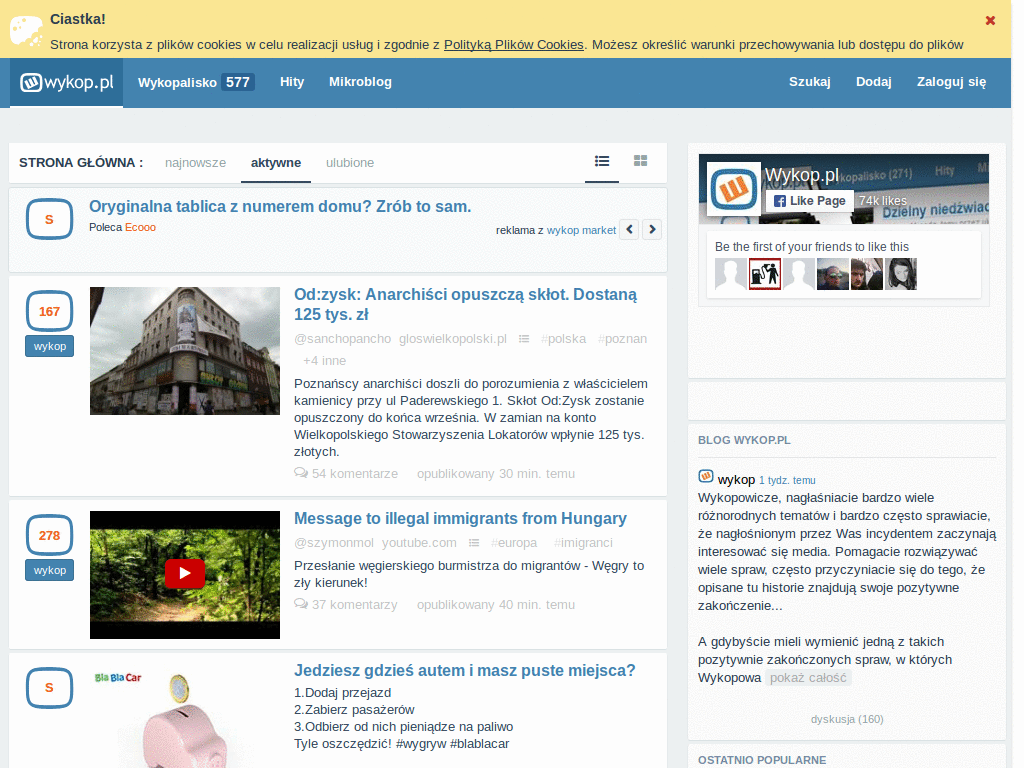Open the Mikroblog section

(360, 82)
